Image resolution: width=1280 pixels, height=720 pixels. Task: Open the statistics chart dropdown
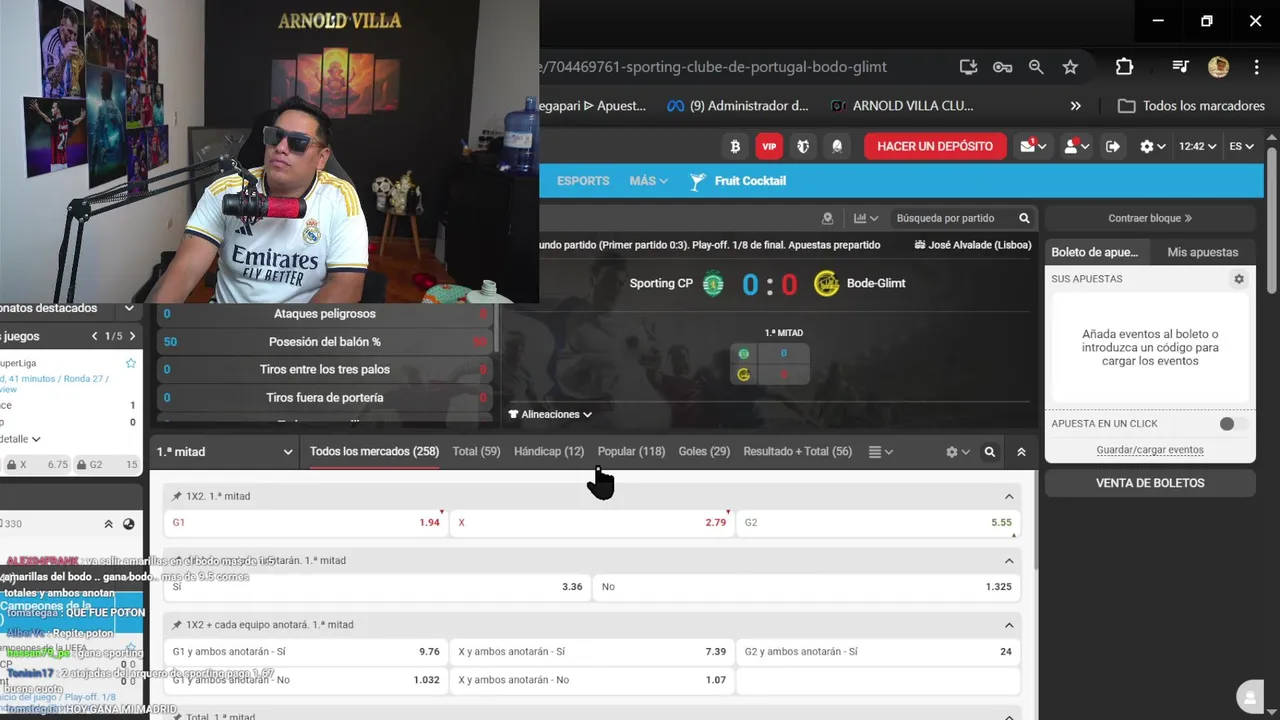click(866, 218)
